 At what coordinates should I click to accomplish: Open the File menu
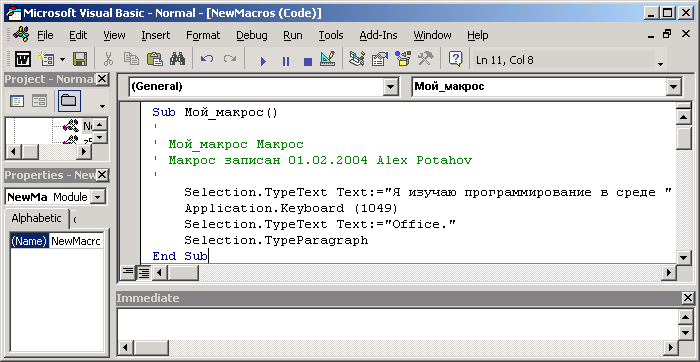pyautogui.click(x=45, y=35)
